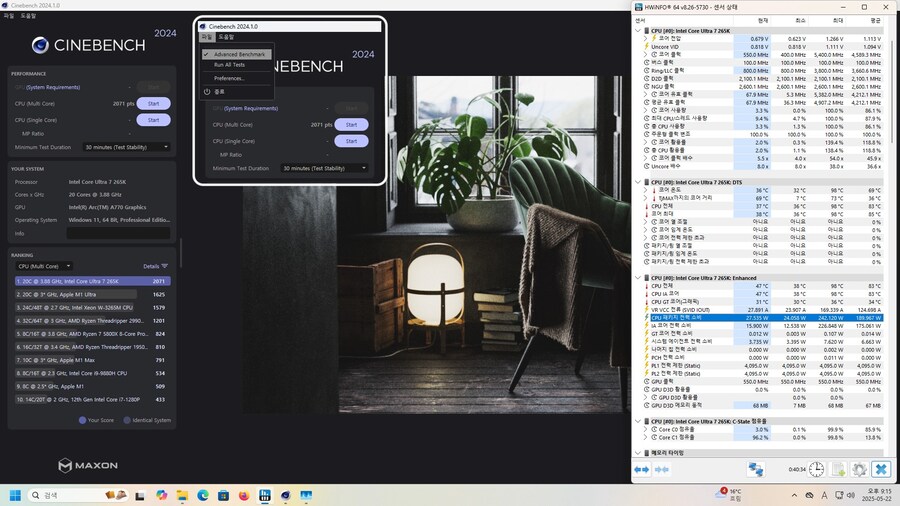Open Task View from the taskbar
Screen dimensions: 900x506
point(139,496)
